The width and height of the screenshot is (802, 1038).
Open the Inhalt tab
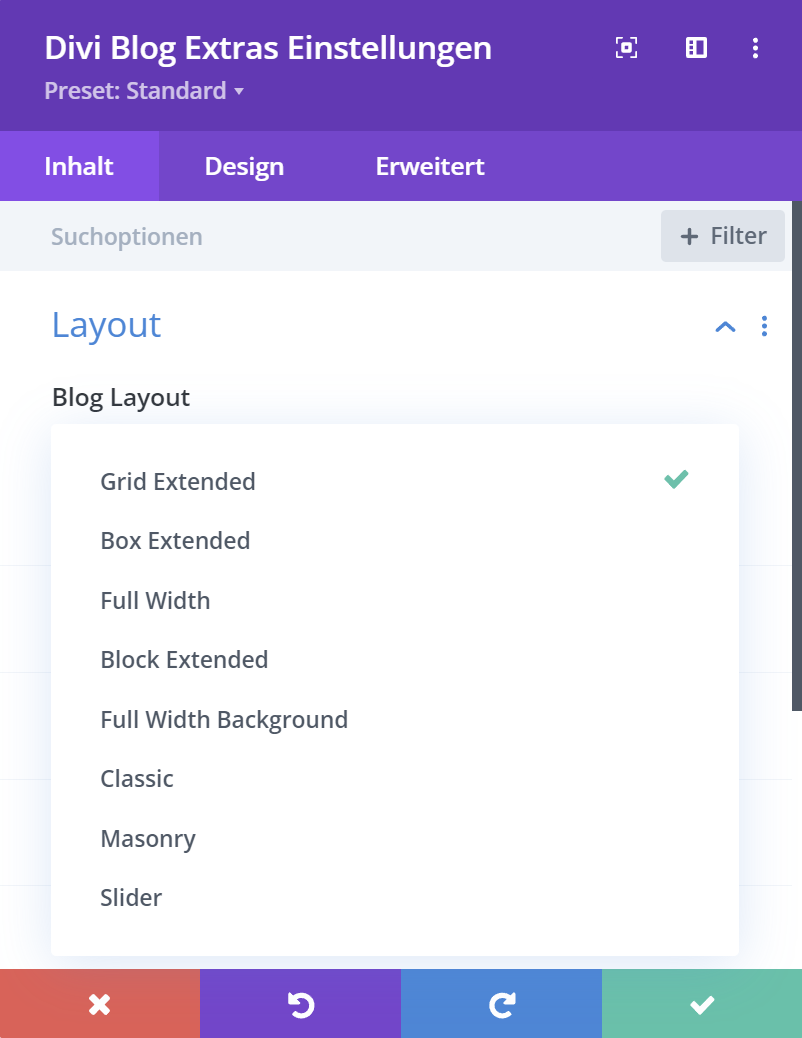tap(79, 166)
